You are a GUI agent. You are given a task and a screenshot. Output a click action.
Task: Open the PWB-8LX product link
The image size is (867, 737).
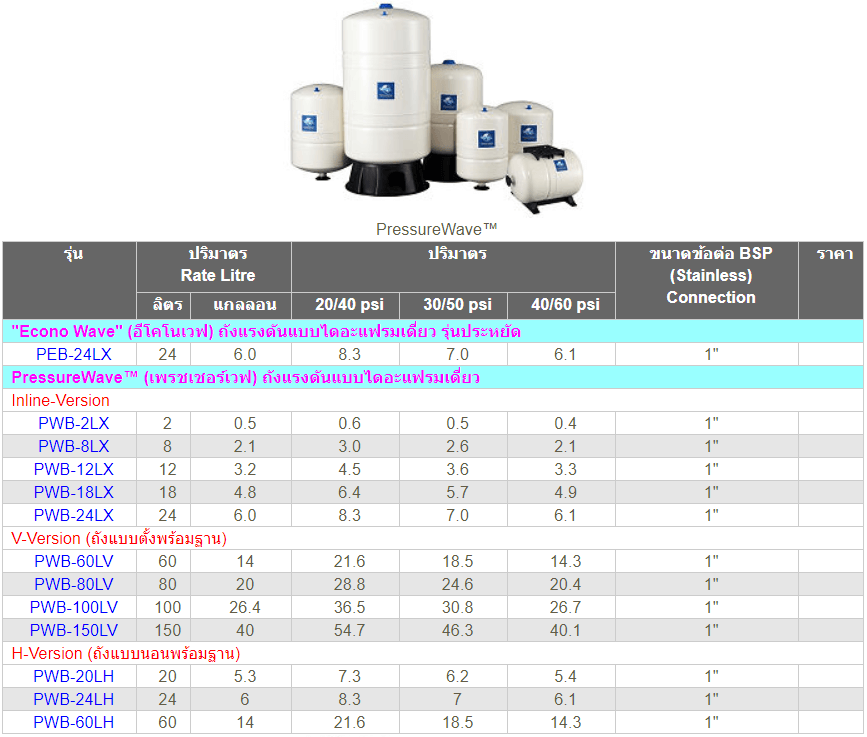73,446
